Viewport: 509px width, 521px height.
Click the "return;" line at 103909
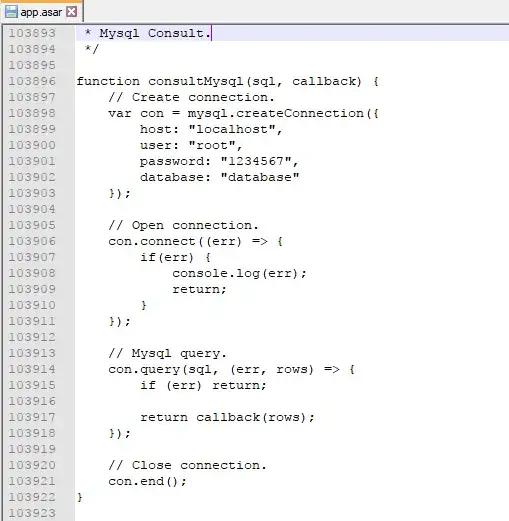coord(199,289)
